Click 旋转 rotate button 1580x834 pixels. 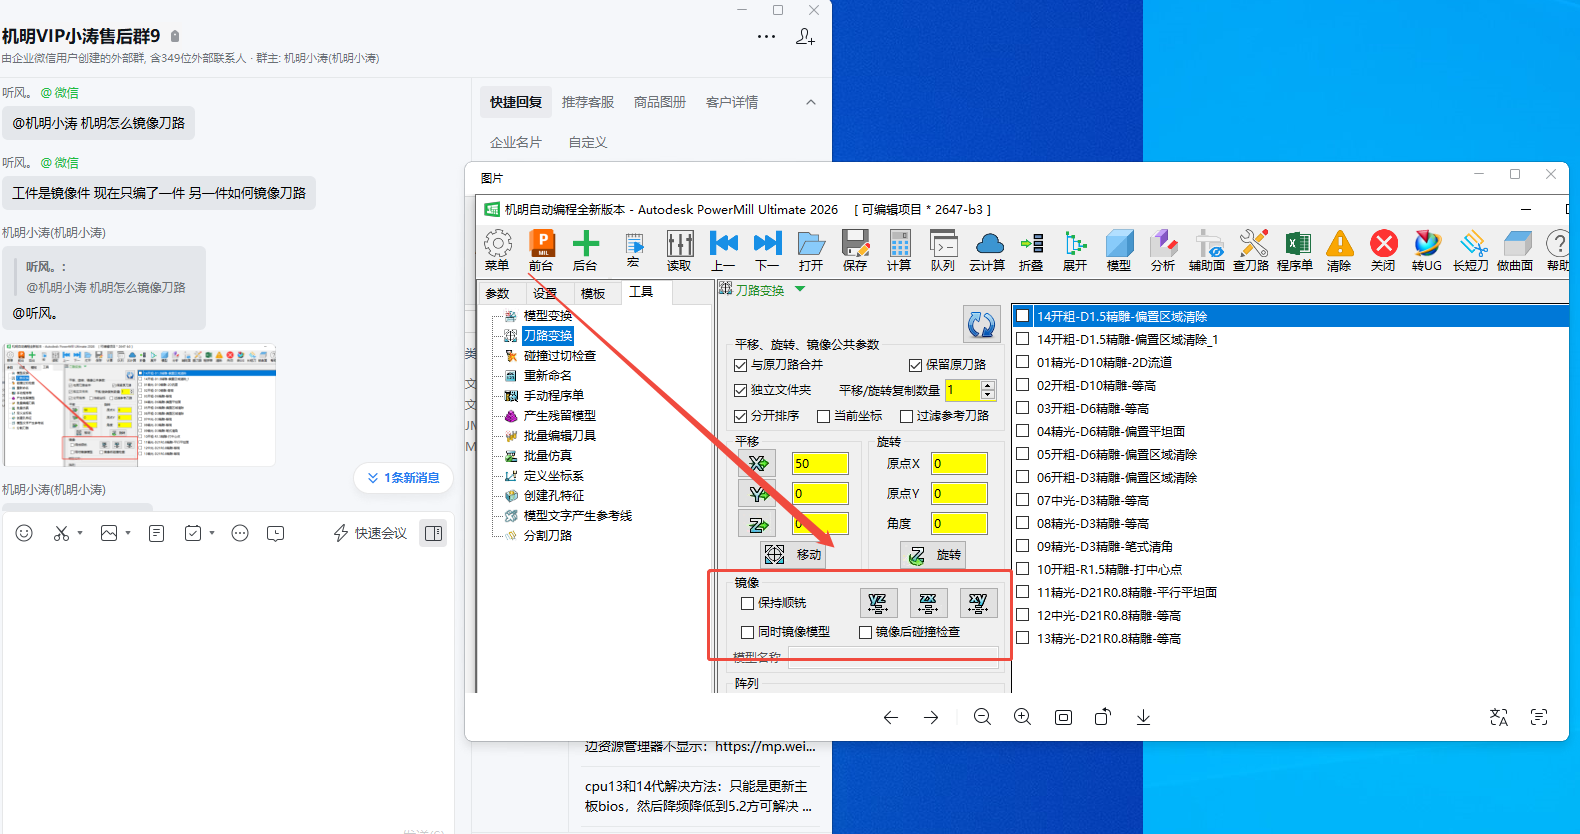tap(933, 554)
